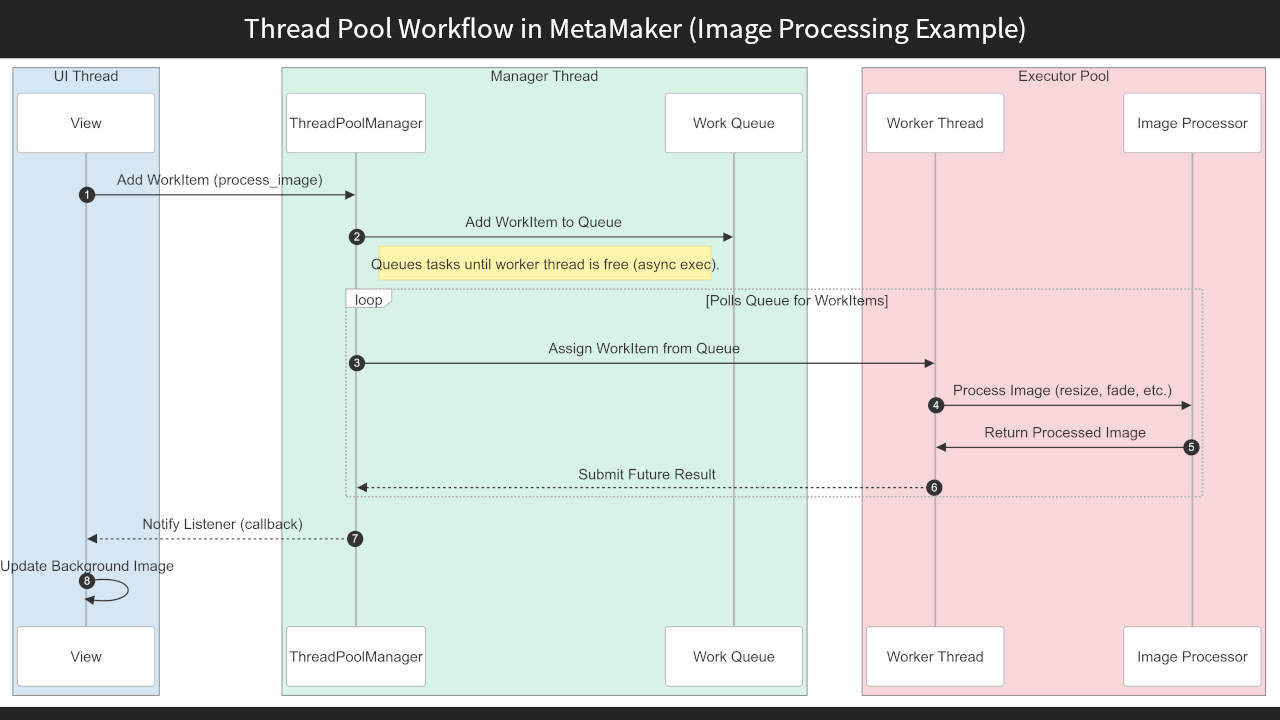
Task: Select '[Polls Queue for WorkItems]' loop condition text
Action: click(x=796, y=300)
